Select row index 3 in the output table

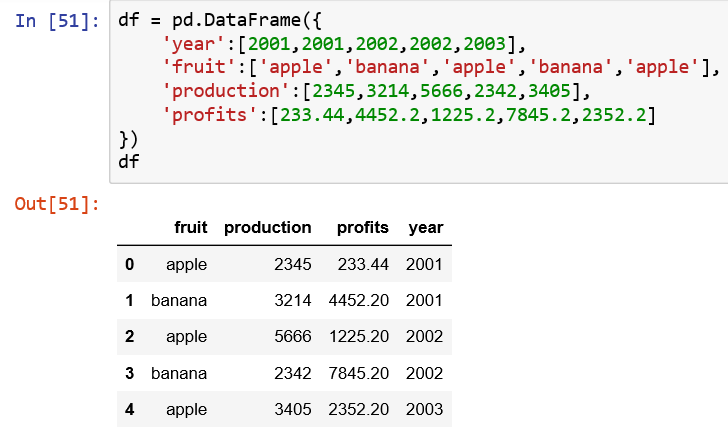tap(128, 373)
